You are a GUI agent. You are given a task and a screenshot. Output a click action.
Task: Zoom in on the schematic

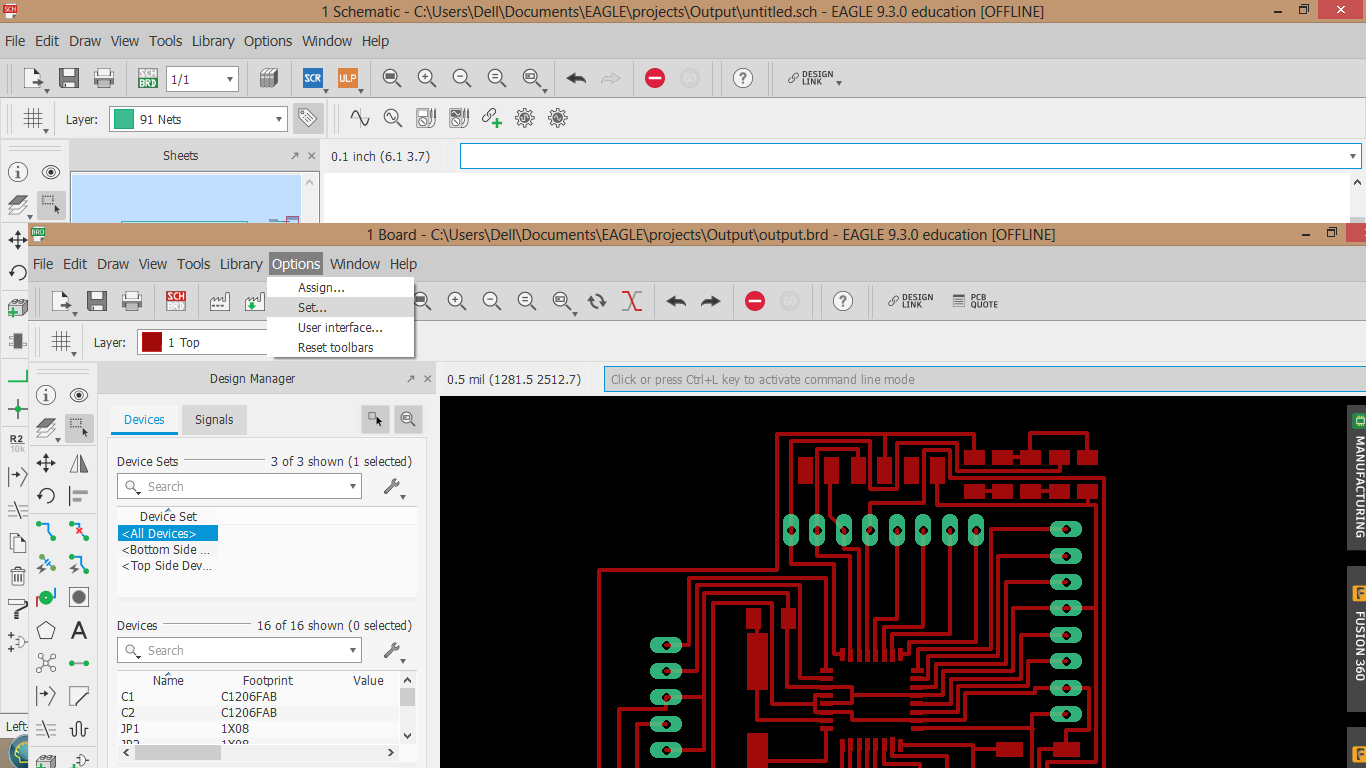click(427, 78)
